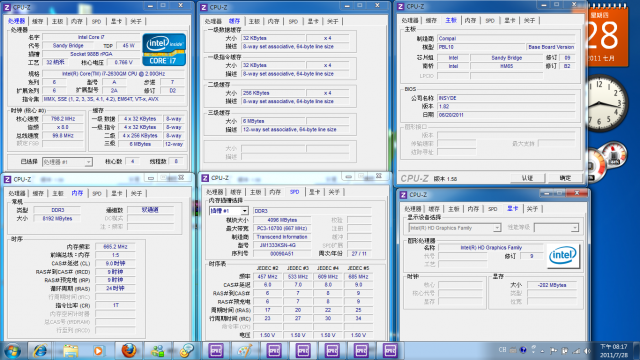Click the Intel Core i7 inside logo

tap(164, 49)
